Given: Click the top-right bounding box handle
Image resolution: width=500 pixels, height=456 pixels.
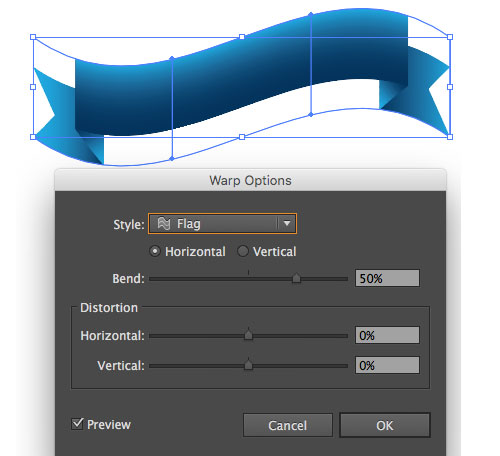Looking at the screenshot, I should pyautogui.click(x=450, y=37).
